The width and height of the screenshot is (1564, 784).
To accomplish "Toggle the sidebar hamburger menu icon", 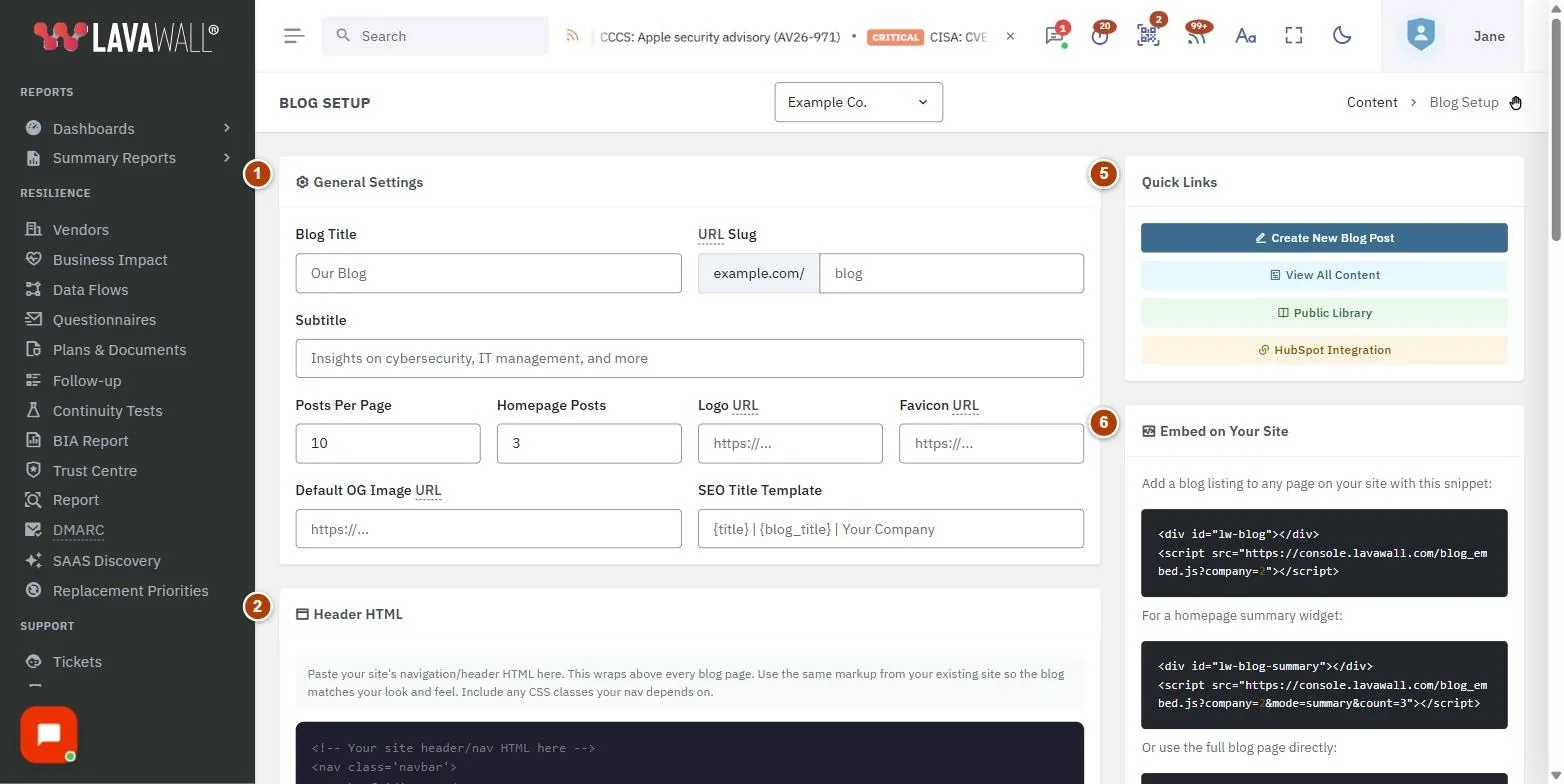I will (x=293, y=36).
